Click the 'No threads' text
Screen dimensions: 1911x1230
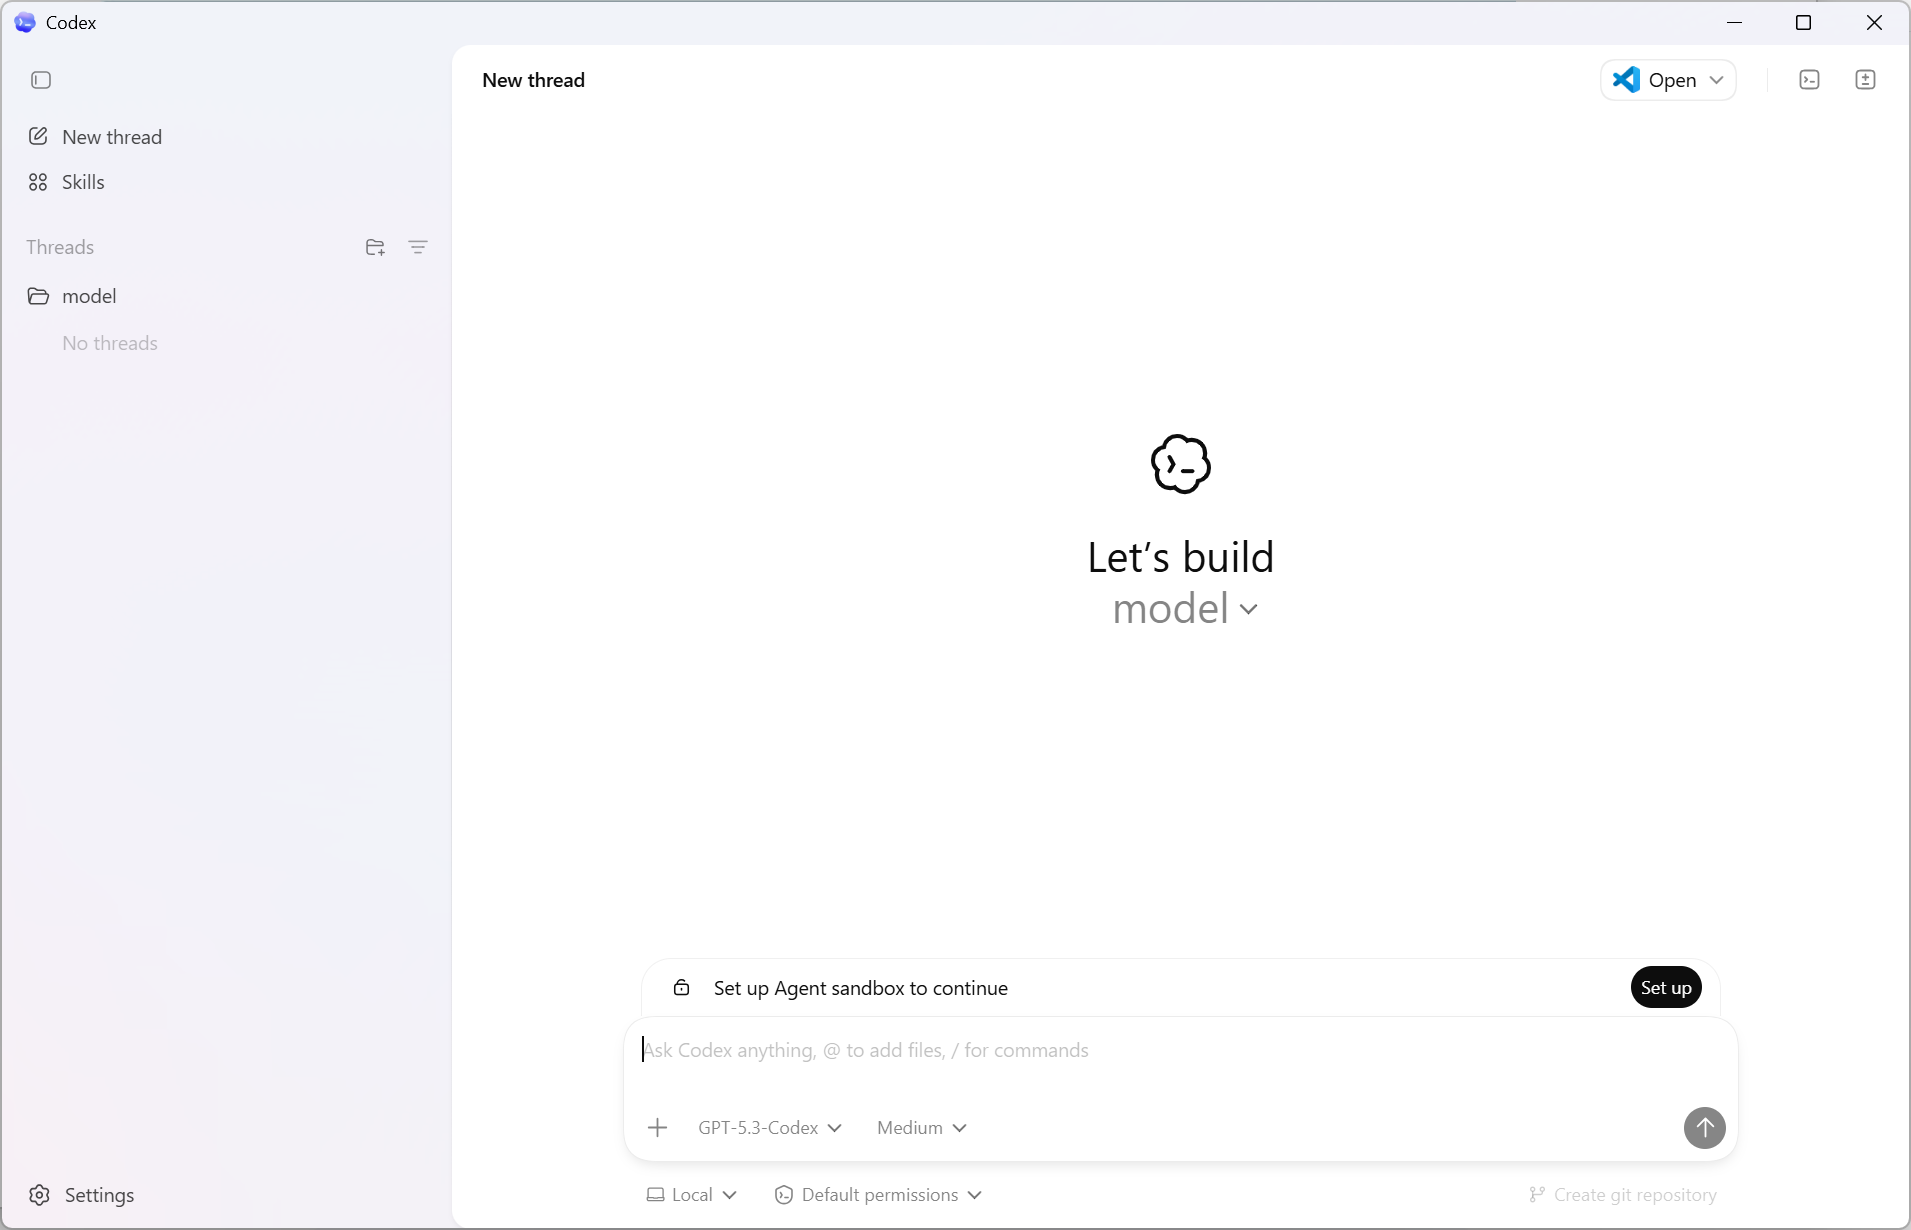point(110,343)
